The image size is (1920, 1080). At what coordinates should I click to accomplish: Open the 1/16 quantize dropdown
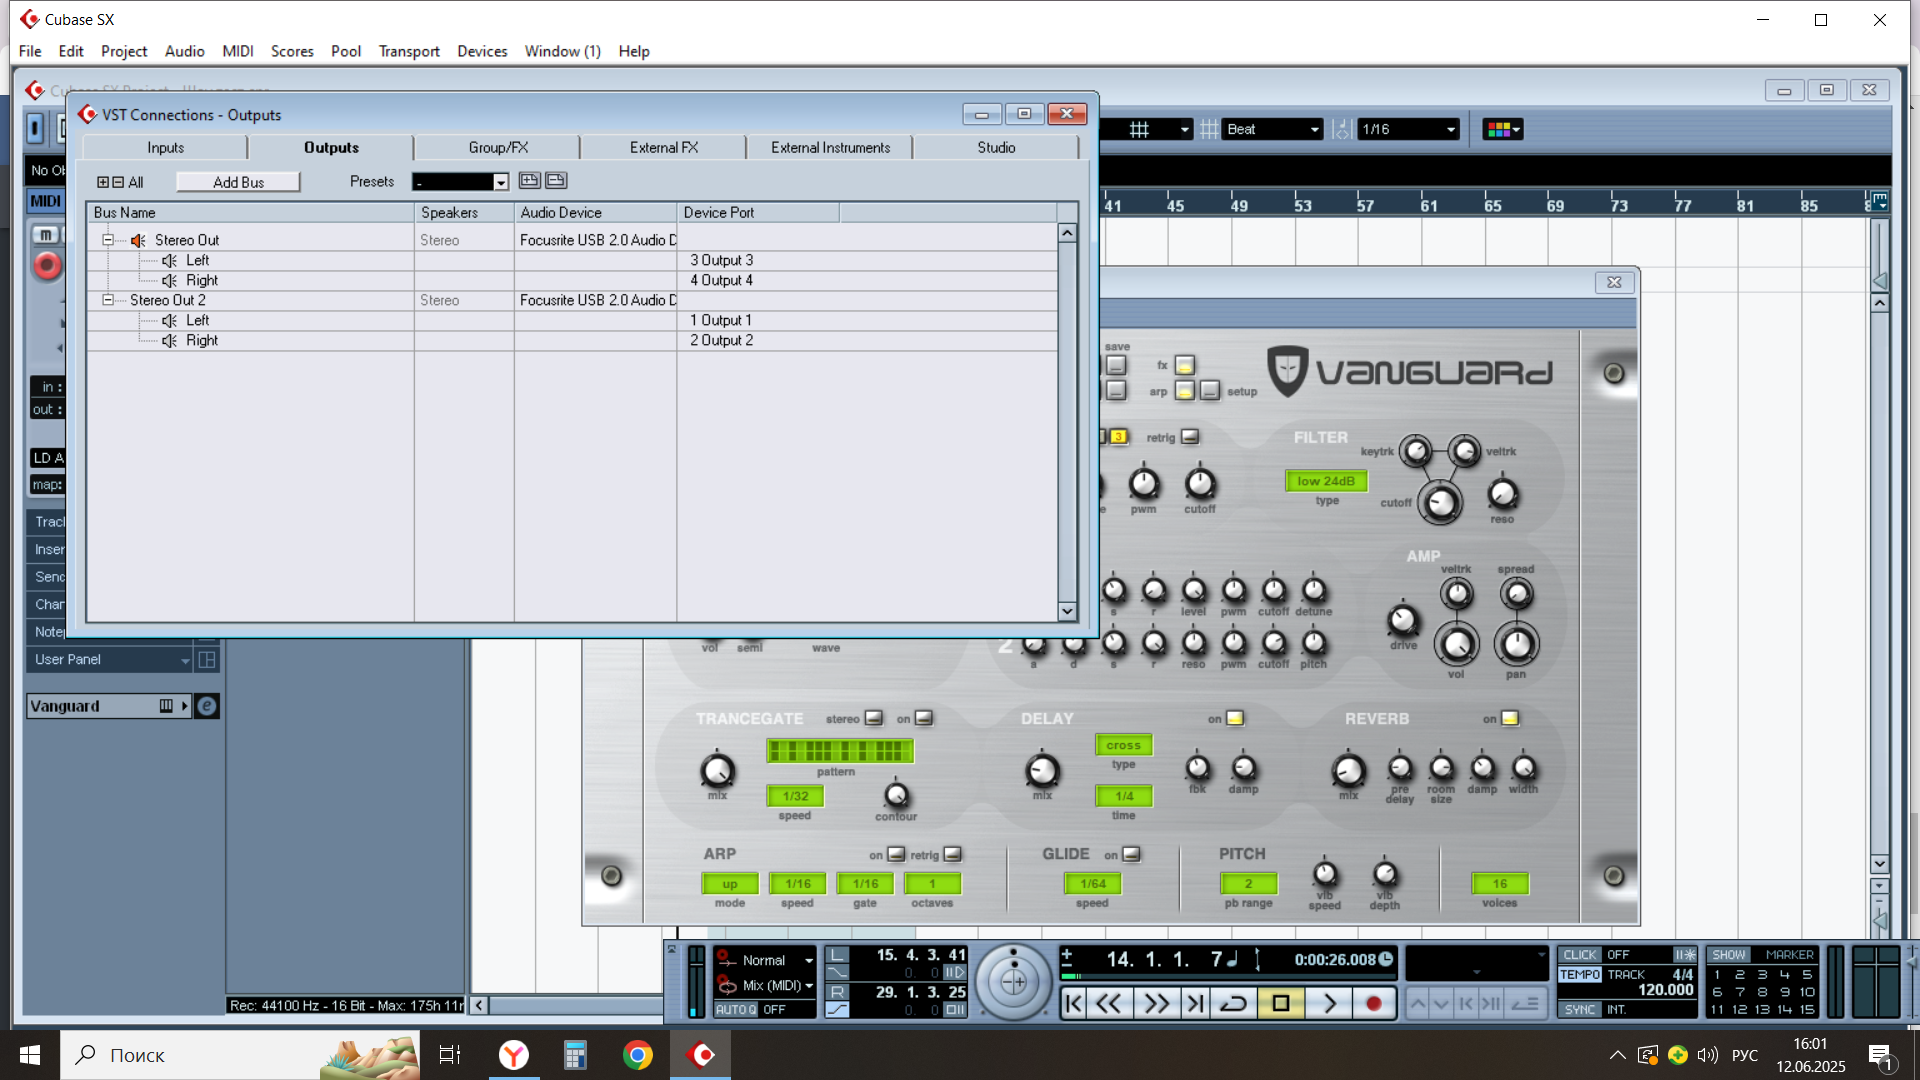tap(1408, 129)
